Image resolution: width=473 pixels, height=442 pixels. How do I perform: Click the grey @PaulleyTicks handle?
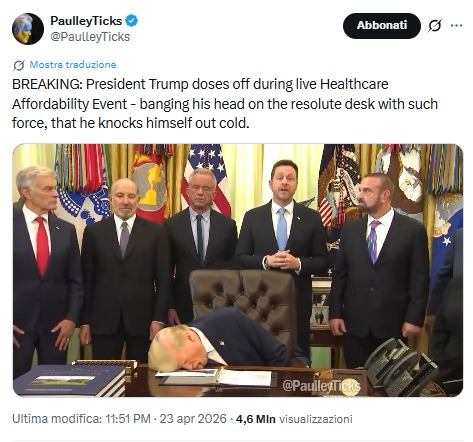coord(90,37)
